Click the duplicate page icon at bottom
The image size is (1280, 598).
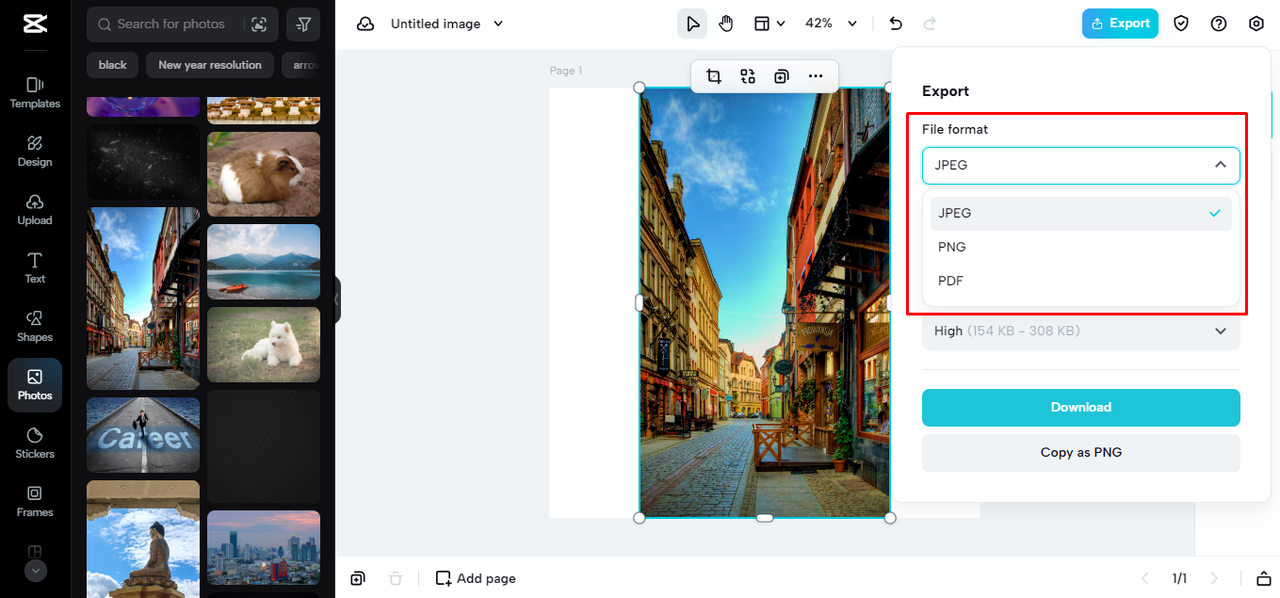[358, 578]
